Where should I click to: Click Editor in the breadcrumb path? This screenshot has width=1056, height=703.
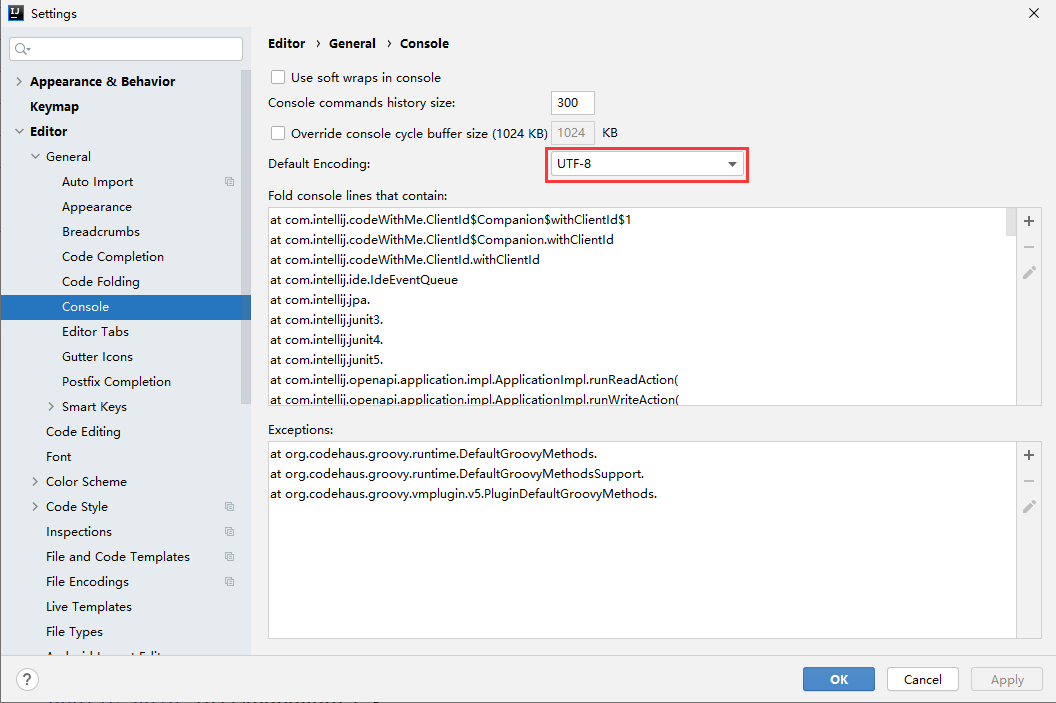pos(287,43)
